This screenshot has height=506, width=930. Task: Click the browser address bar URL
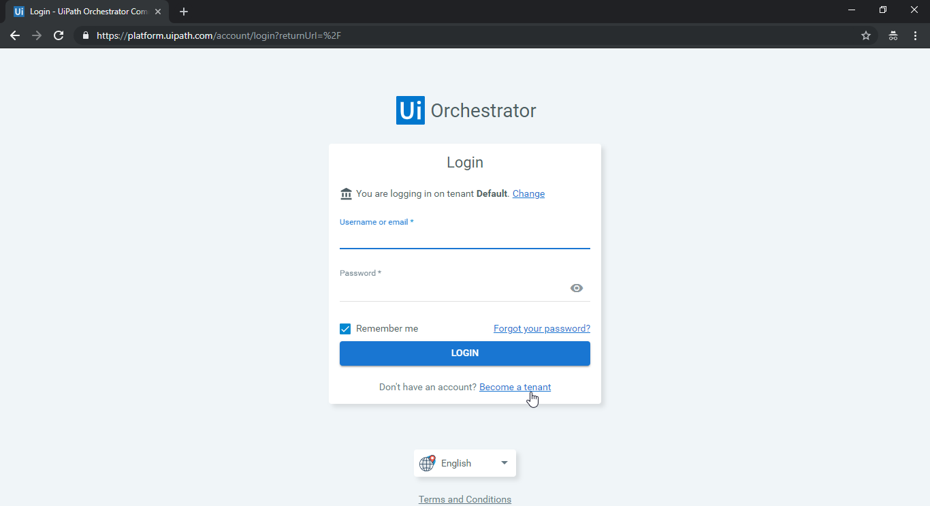pyautogui.click(x=219, y=36)
